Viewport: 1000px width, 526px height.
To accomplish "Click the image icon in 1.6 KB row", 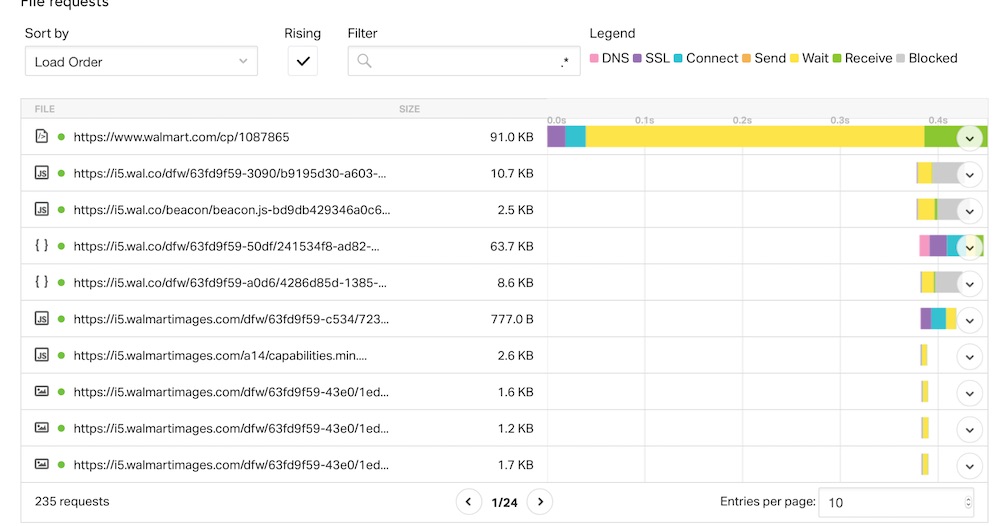I will (41, 391).
